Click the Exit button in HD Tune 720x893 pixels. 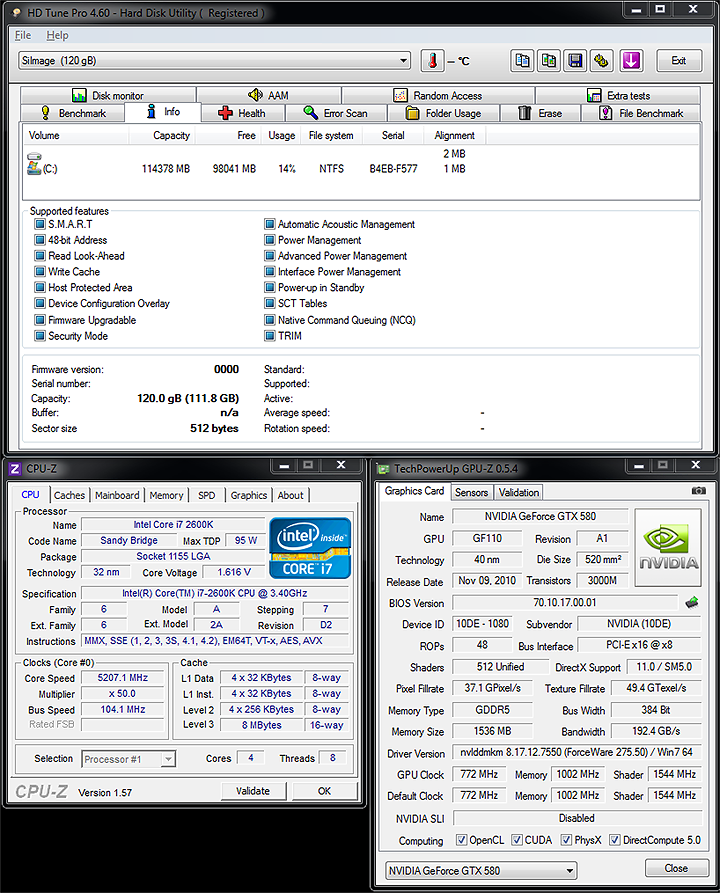pos(678,60)
